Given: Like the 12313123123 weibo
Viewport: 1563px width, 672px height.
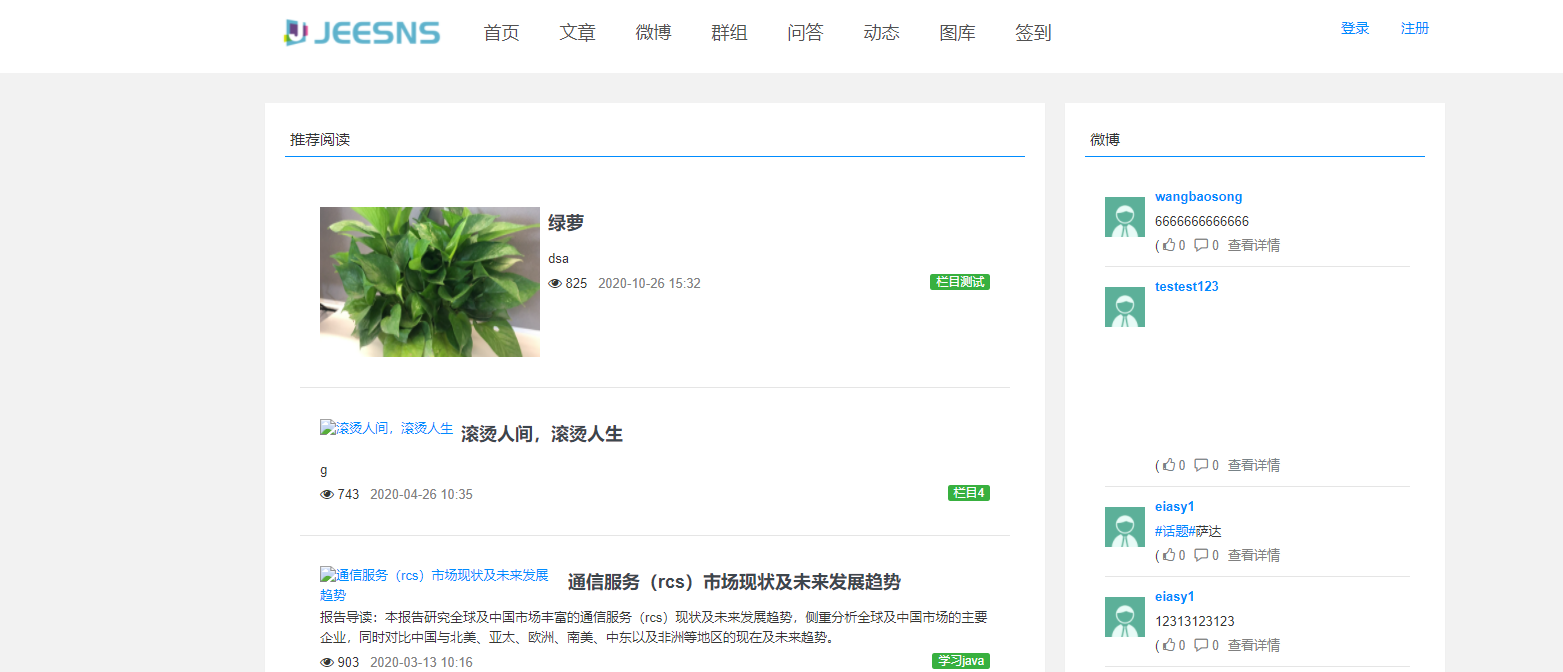Looking at the screenshot, I should pyautogui.click(x=1168, y=645).
